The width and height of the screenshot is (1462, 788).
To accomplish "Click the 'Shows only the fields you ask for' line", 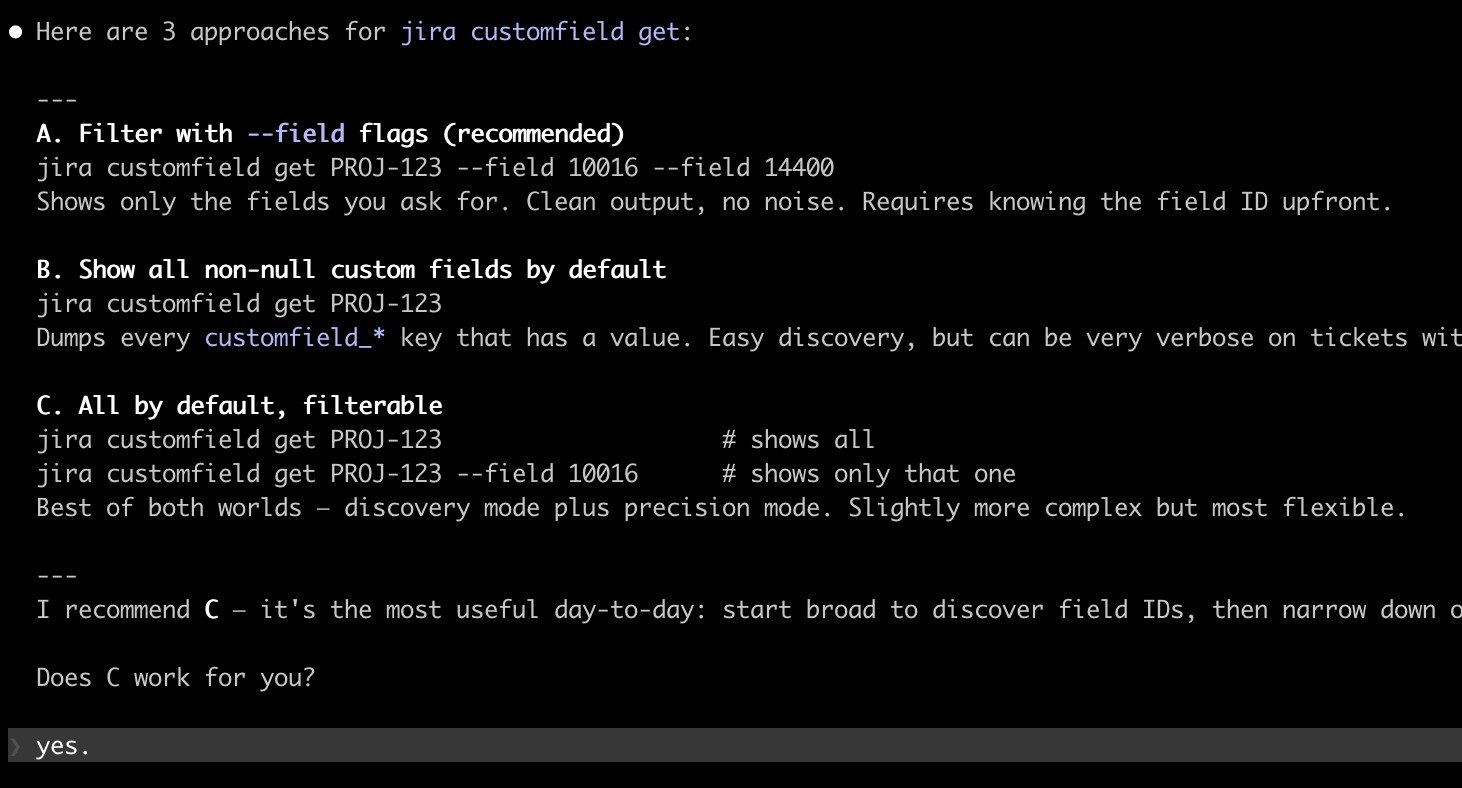I will (x=714, y=202).
